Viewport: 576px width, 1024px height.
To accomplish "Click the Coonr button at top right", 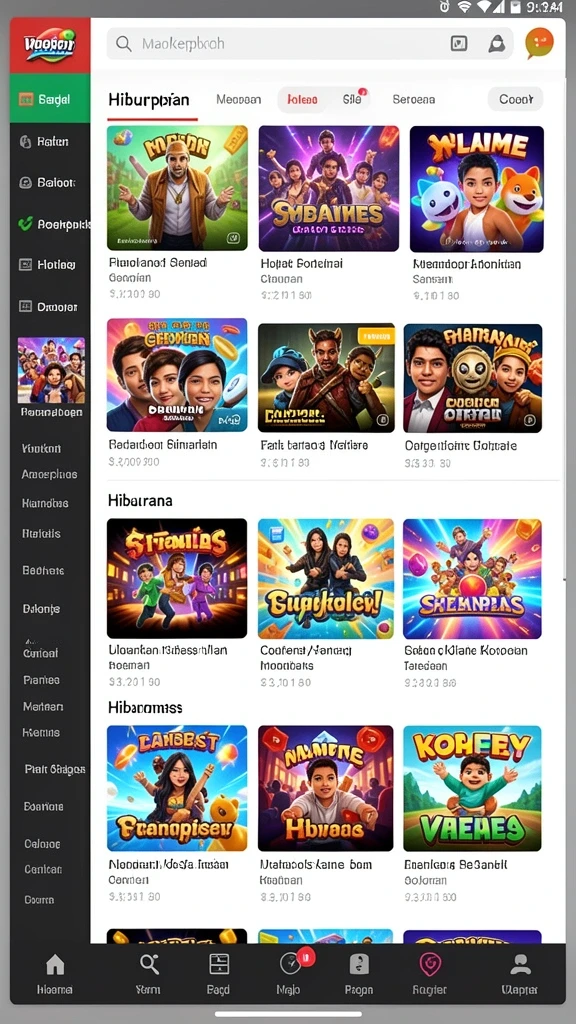I will [x=516, y=99].
